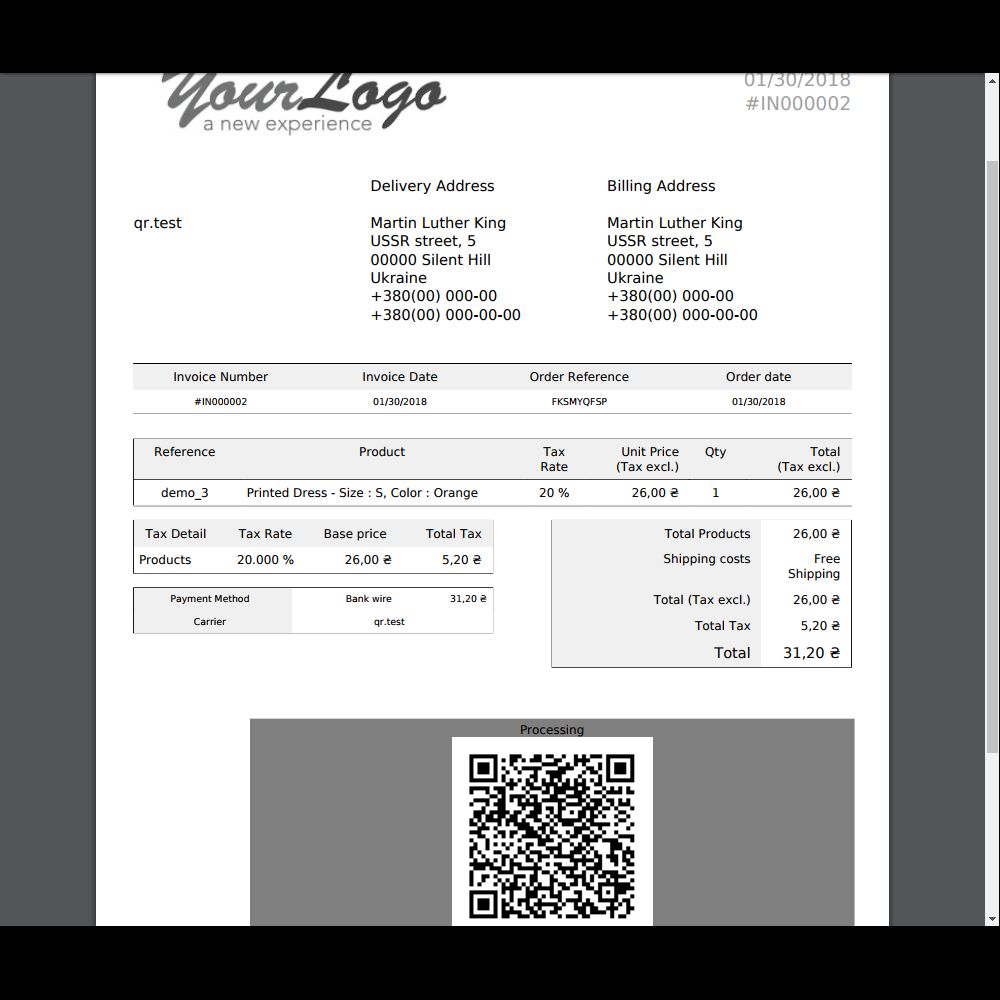Image resolution: width=1000 pixels, height=1000 pixels.
Task: Click the '20 %' tax rate cell
Action: [554, 493]
